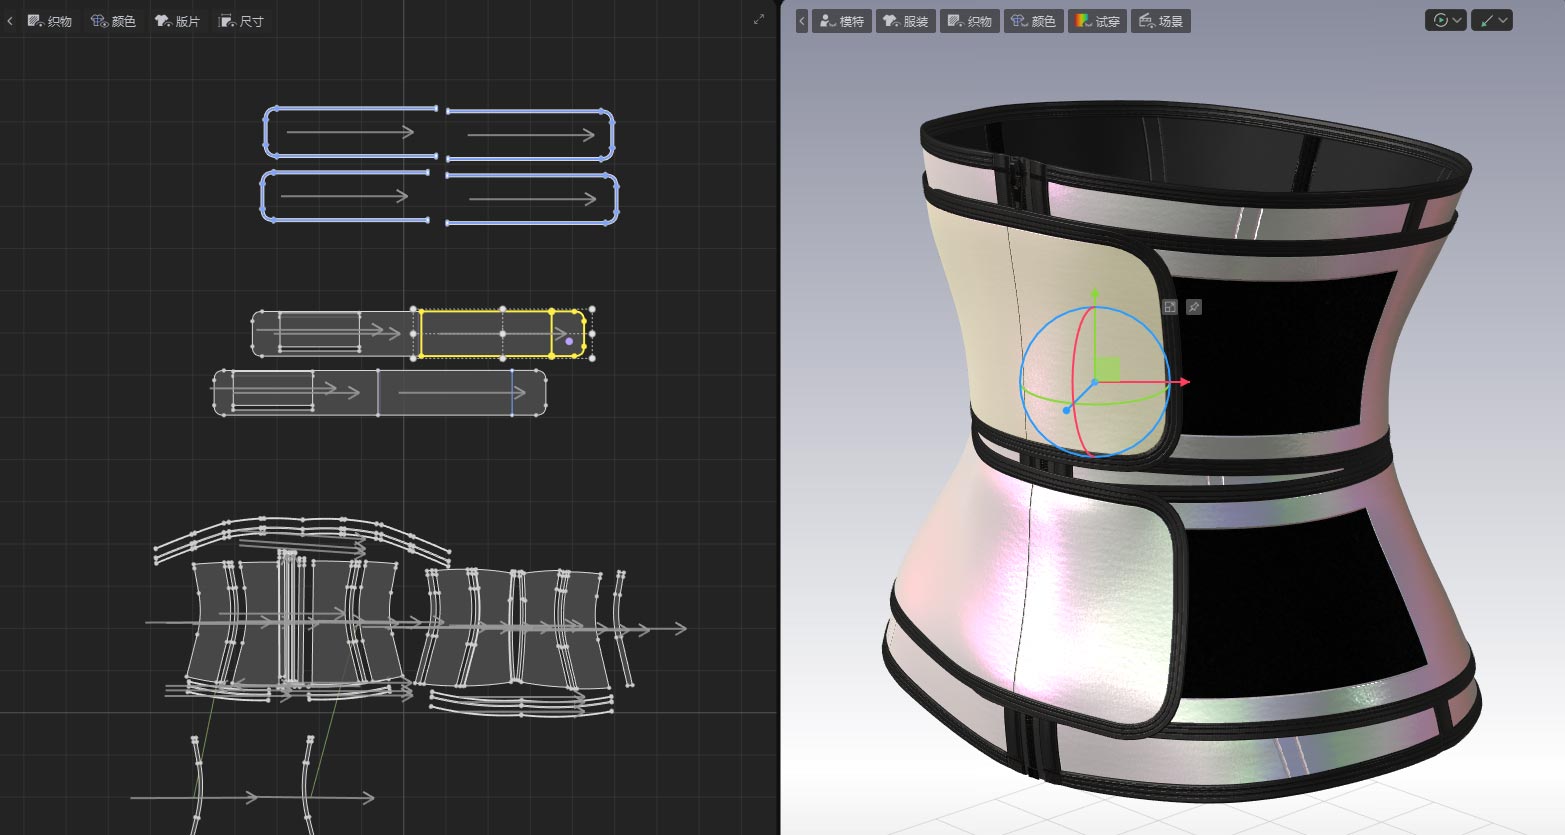Click the green Y-axis arrow of gizmo
This screenshot has width=1565, height=835.
1095,296
